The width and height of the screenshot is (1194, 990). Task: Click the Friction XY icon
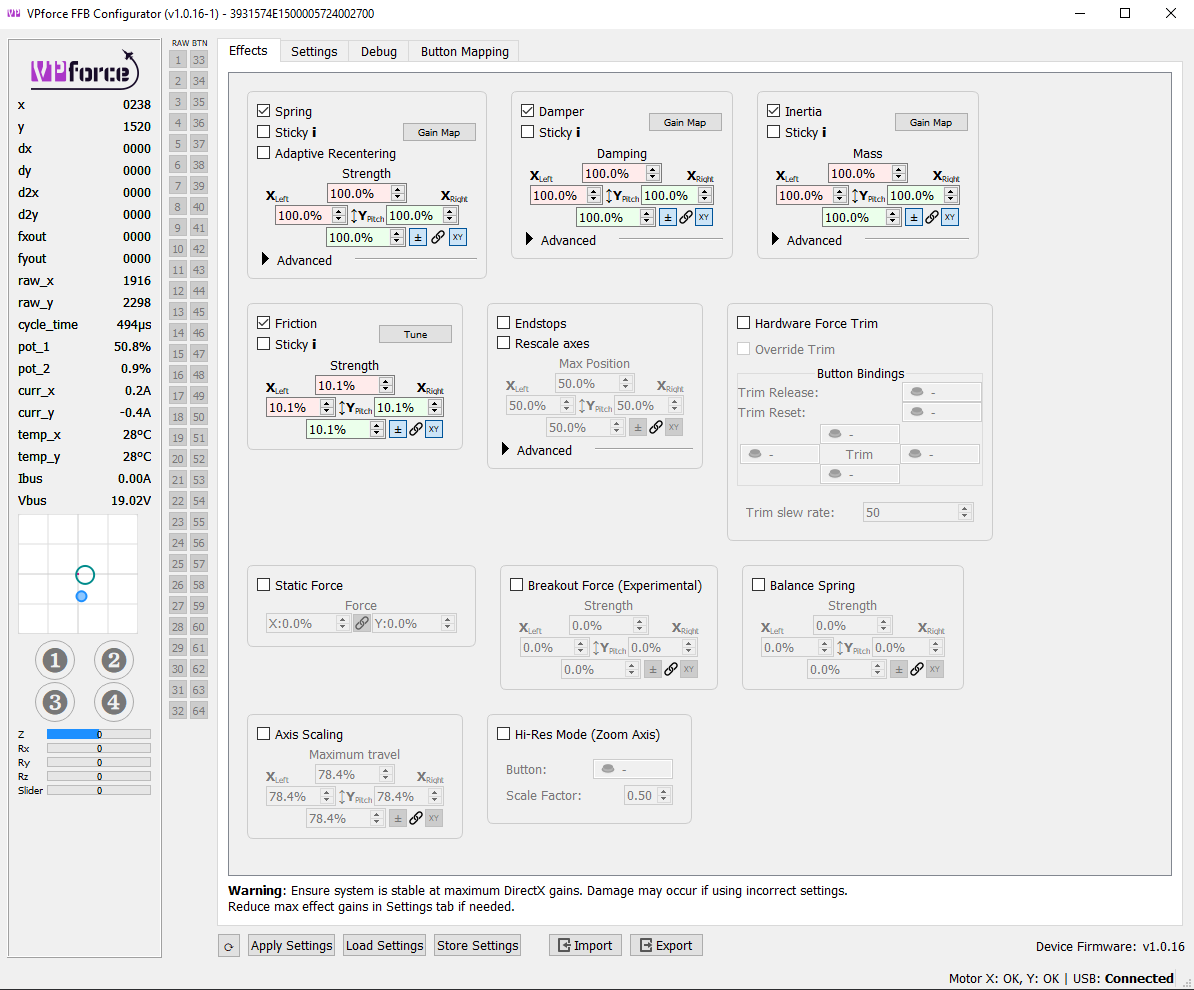[433, 430]
